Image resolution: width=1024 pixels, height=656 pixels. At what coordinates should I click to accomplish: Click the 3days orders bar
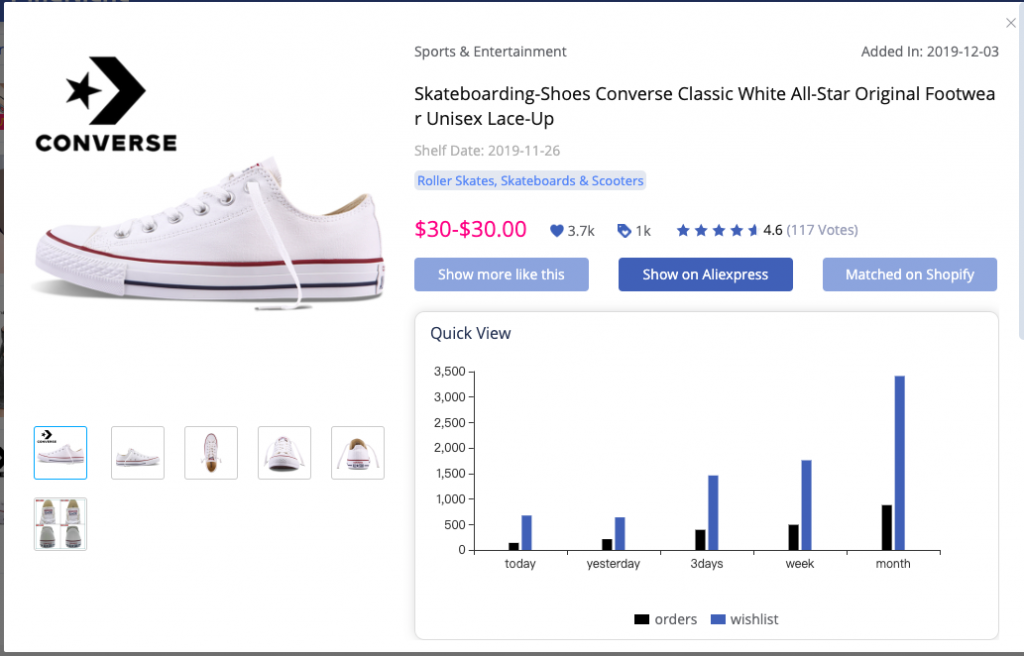[x=700, y=540]
